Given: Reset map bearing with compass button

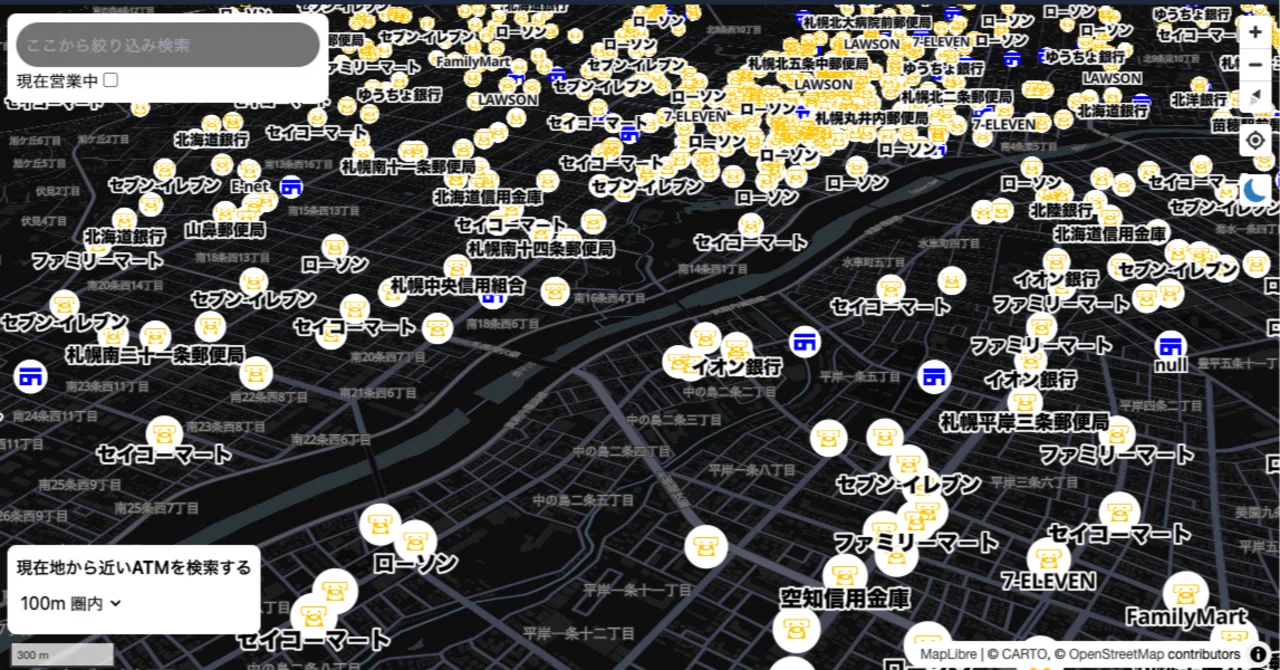Looking at the screenshot, I should click(1256, 98).
